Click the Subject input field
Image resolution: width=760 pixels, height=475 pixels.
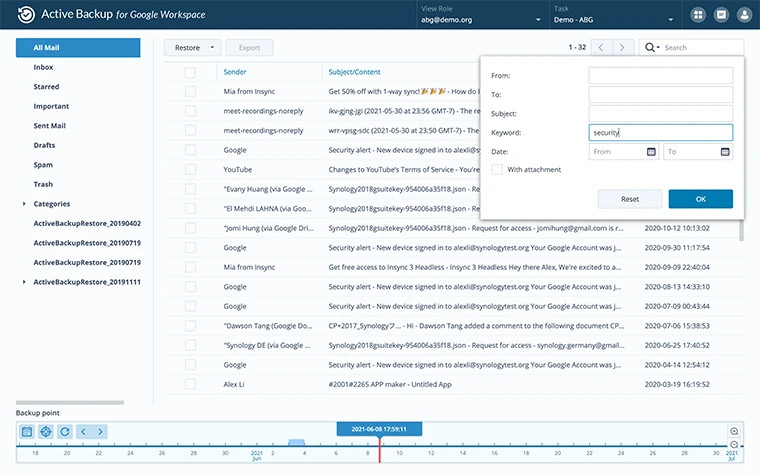tap(660, 113)
